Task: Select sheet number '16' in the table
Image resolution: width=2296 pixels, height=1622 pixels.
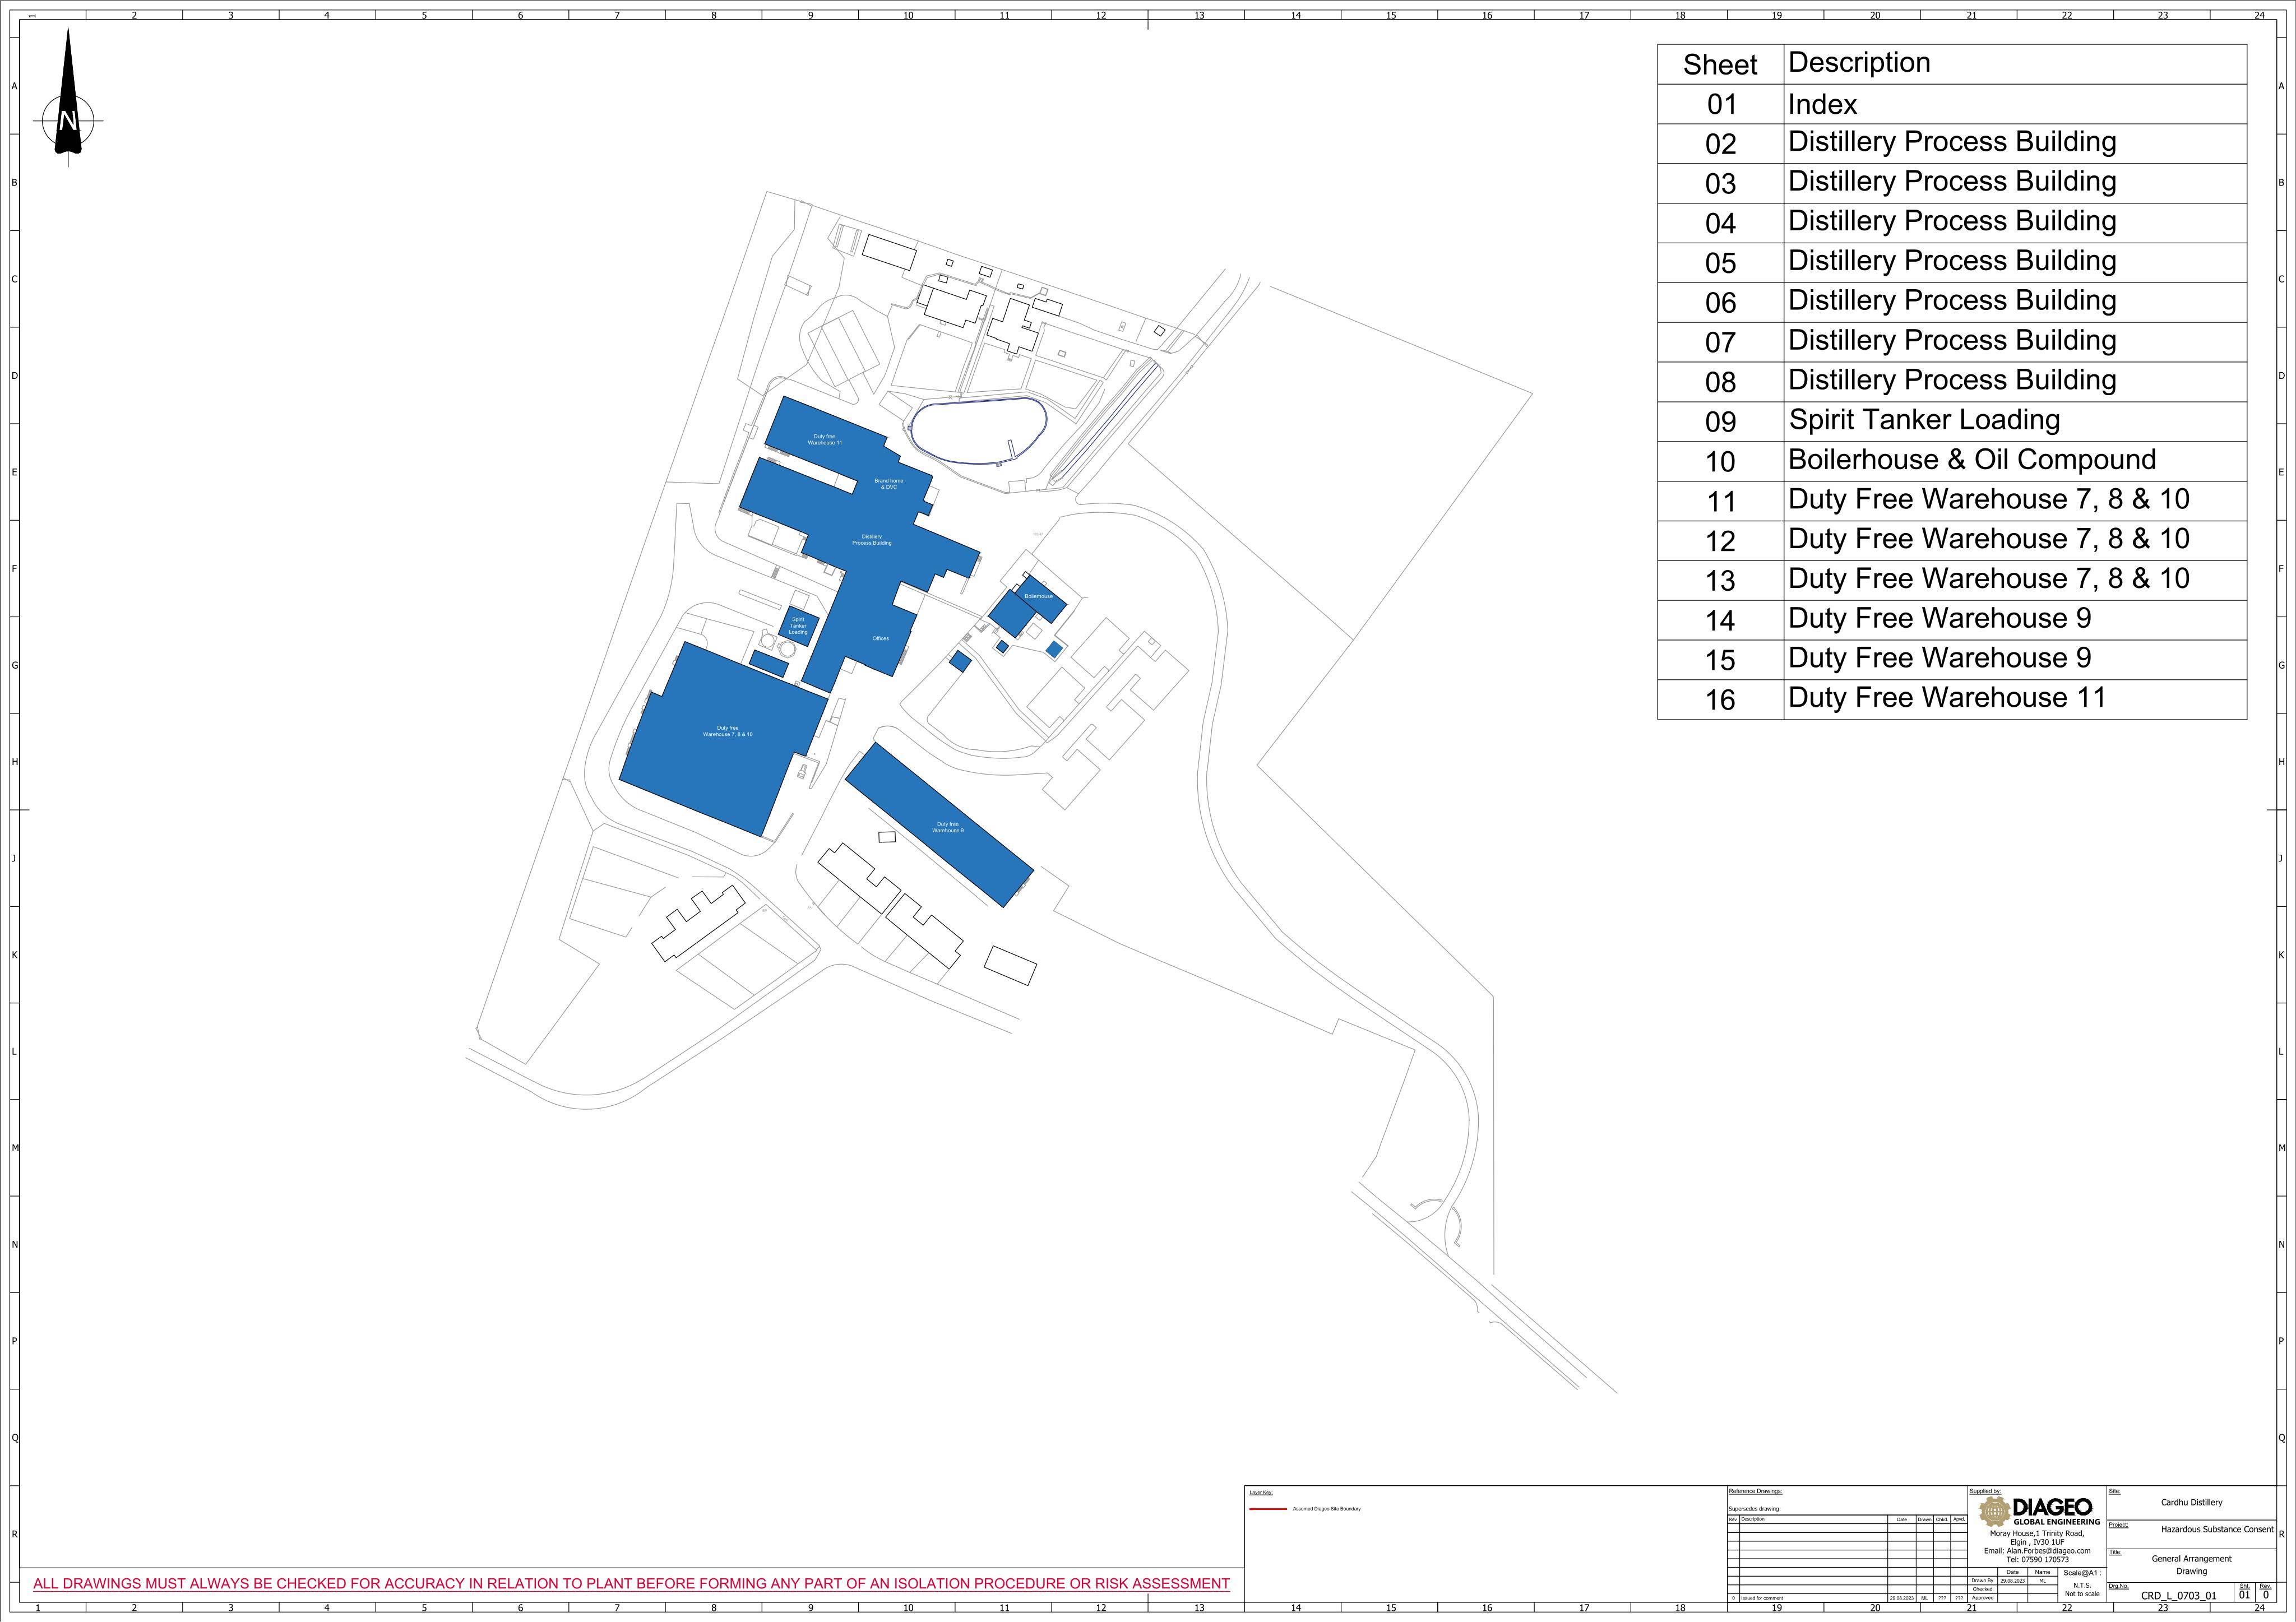Action: point(1720,700)
